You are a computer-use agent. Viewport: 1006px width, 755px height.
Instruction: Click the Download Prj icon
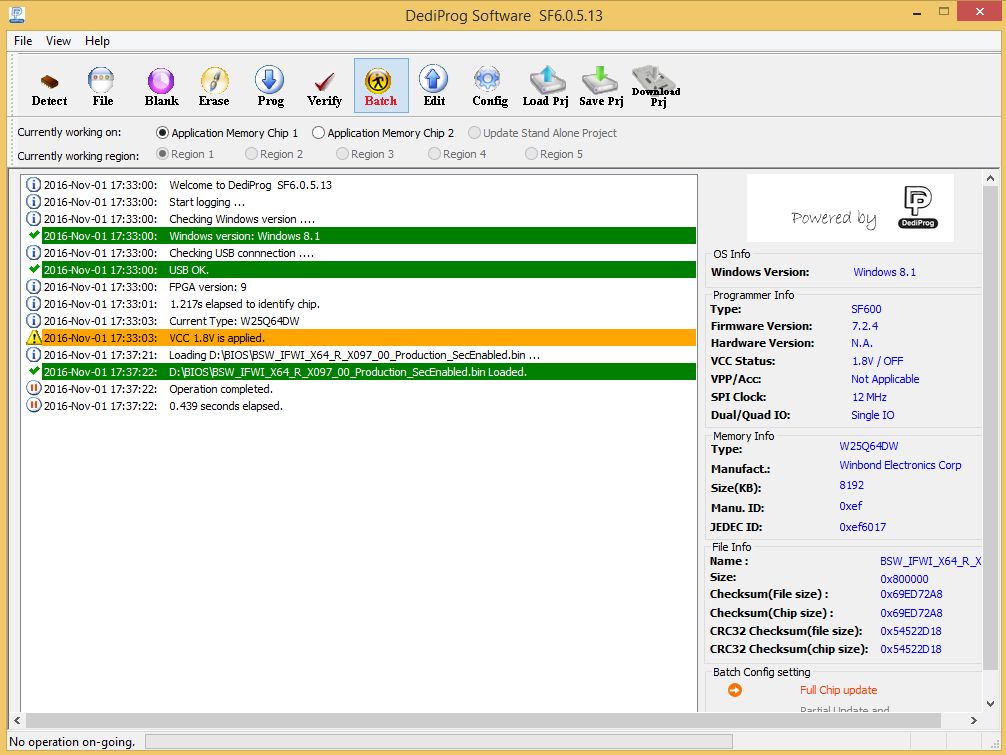(656, 86)
